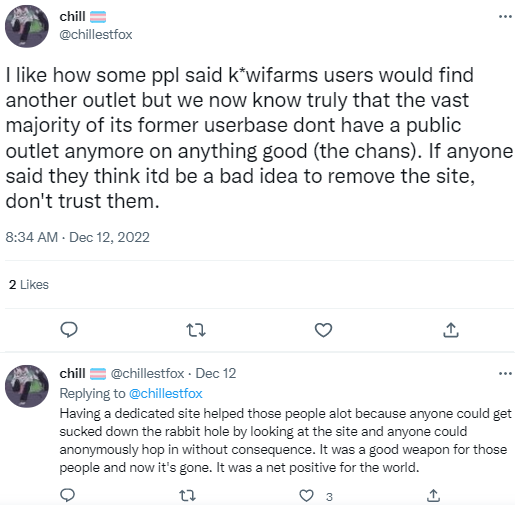
Task: Open the Dec 12 reply date link
Action: tap(216, 374)
